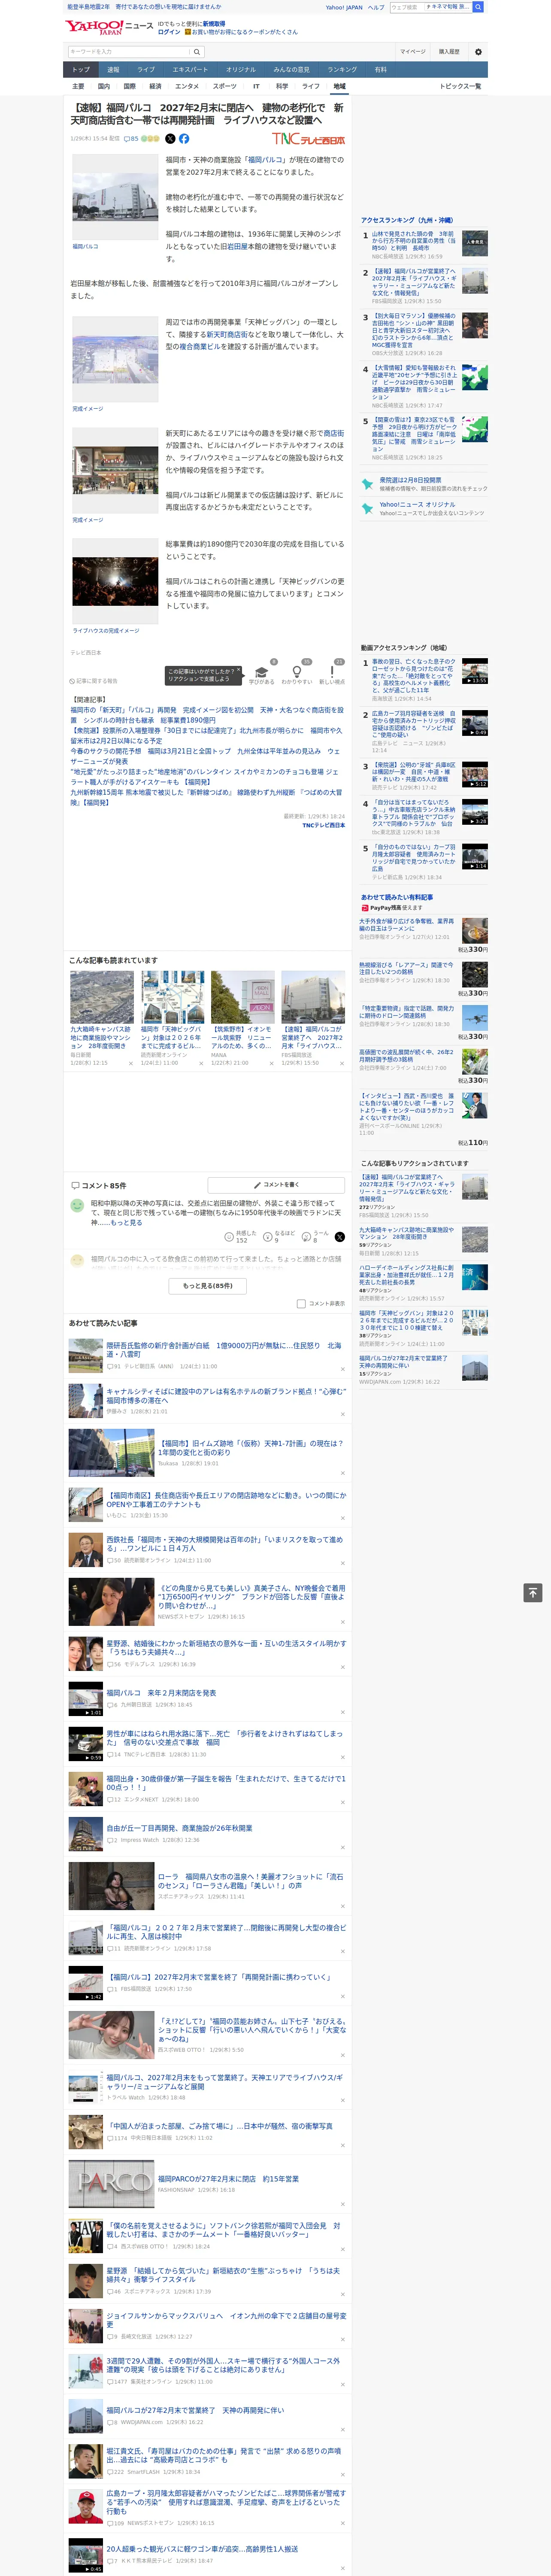The height and width of the screenshot is (2576, 551).
Task: Select the スポーツ category
Action: (x=225, y=86)
